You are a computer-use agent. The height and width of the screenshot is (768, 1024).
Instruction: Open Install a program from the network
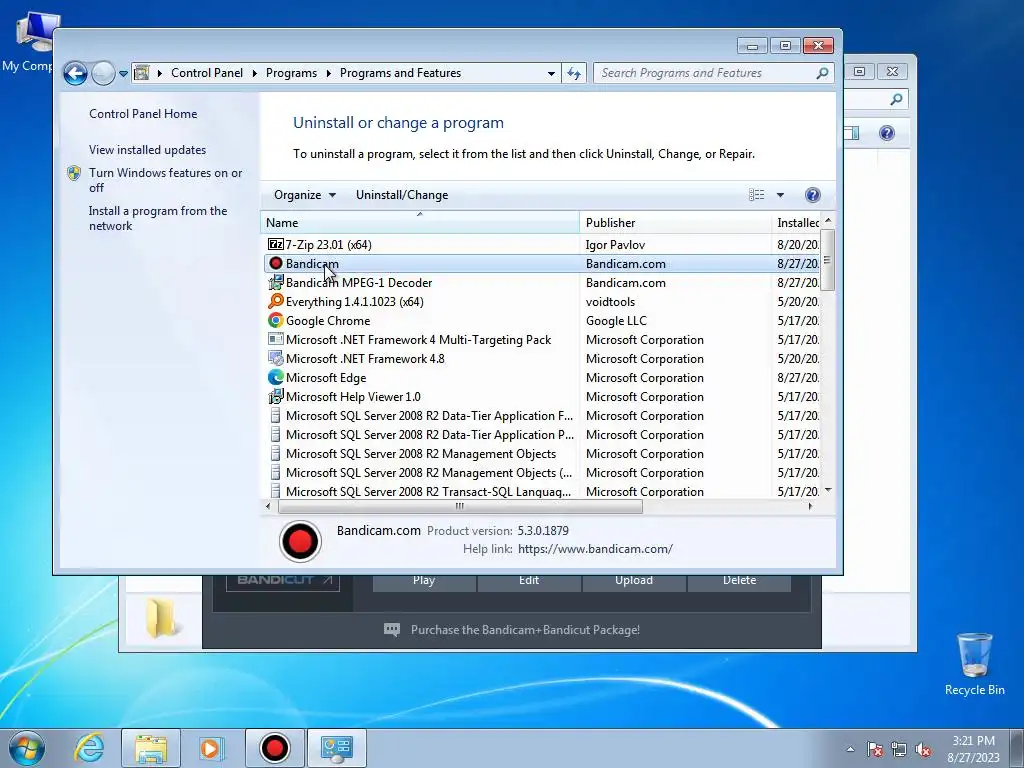point(158,218)
